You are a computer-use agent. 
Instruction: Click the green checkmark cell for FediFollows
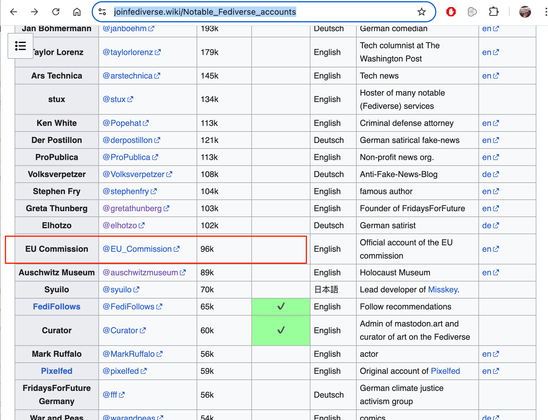click(x=281, y=307)
